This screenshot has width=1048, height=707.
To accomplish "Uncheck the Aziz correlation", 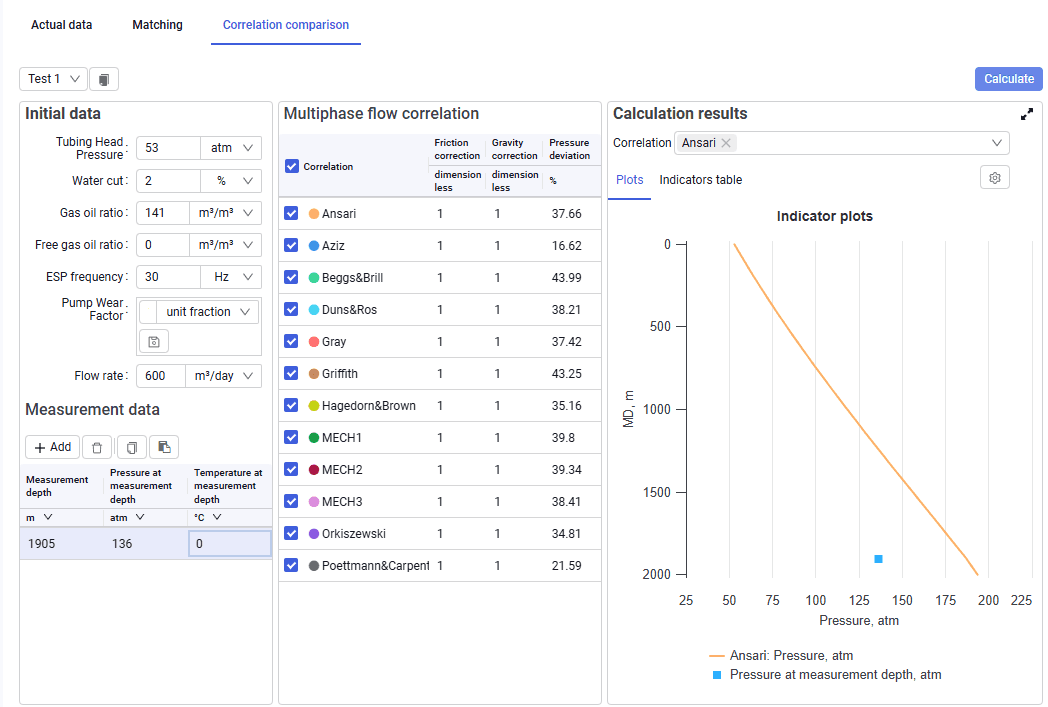I will click(x=291, y=245).
